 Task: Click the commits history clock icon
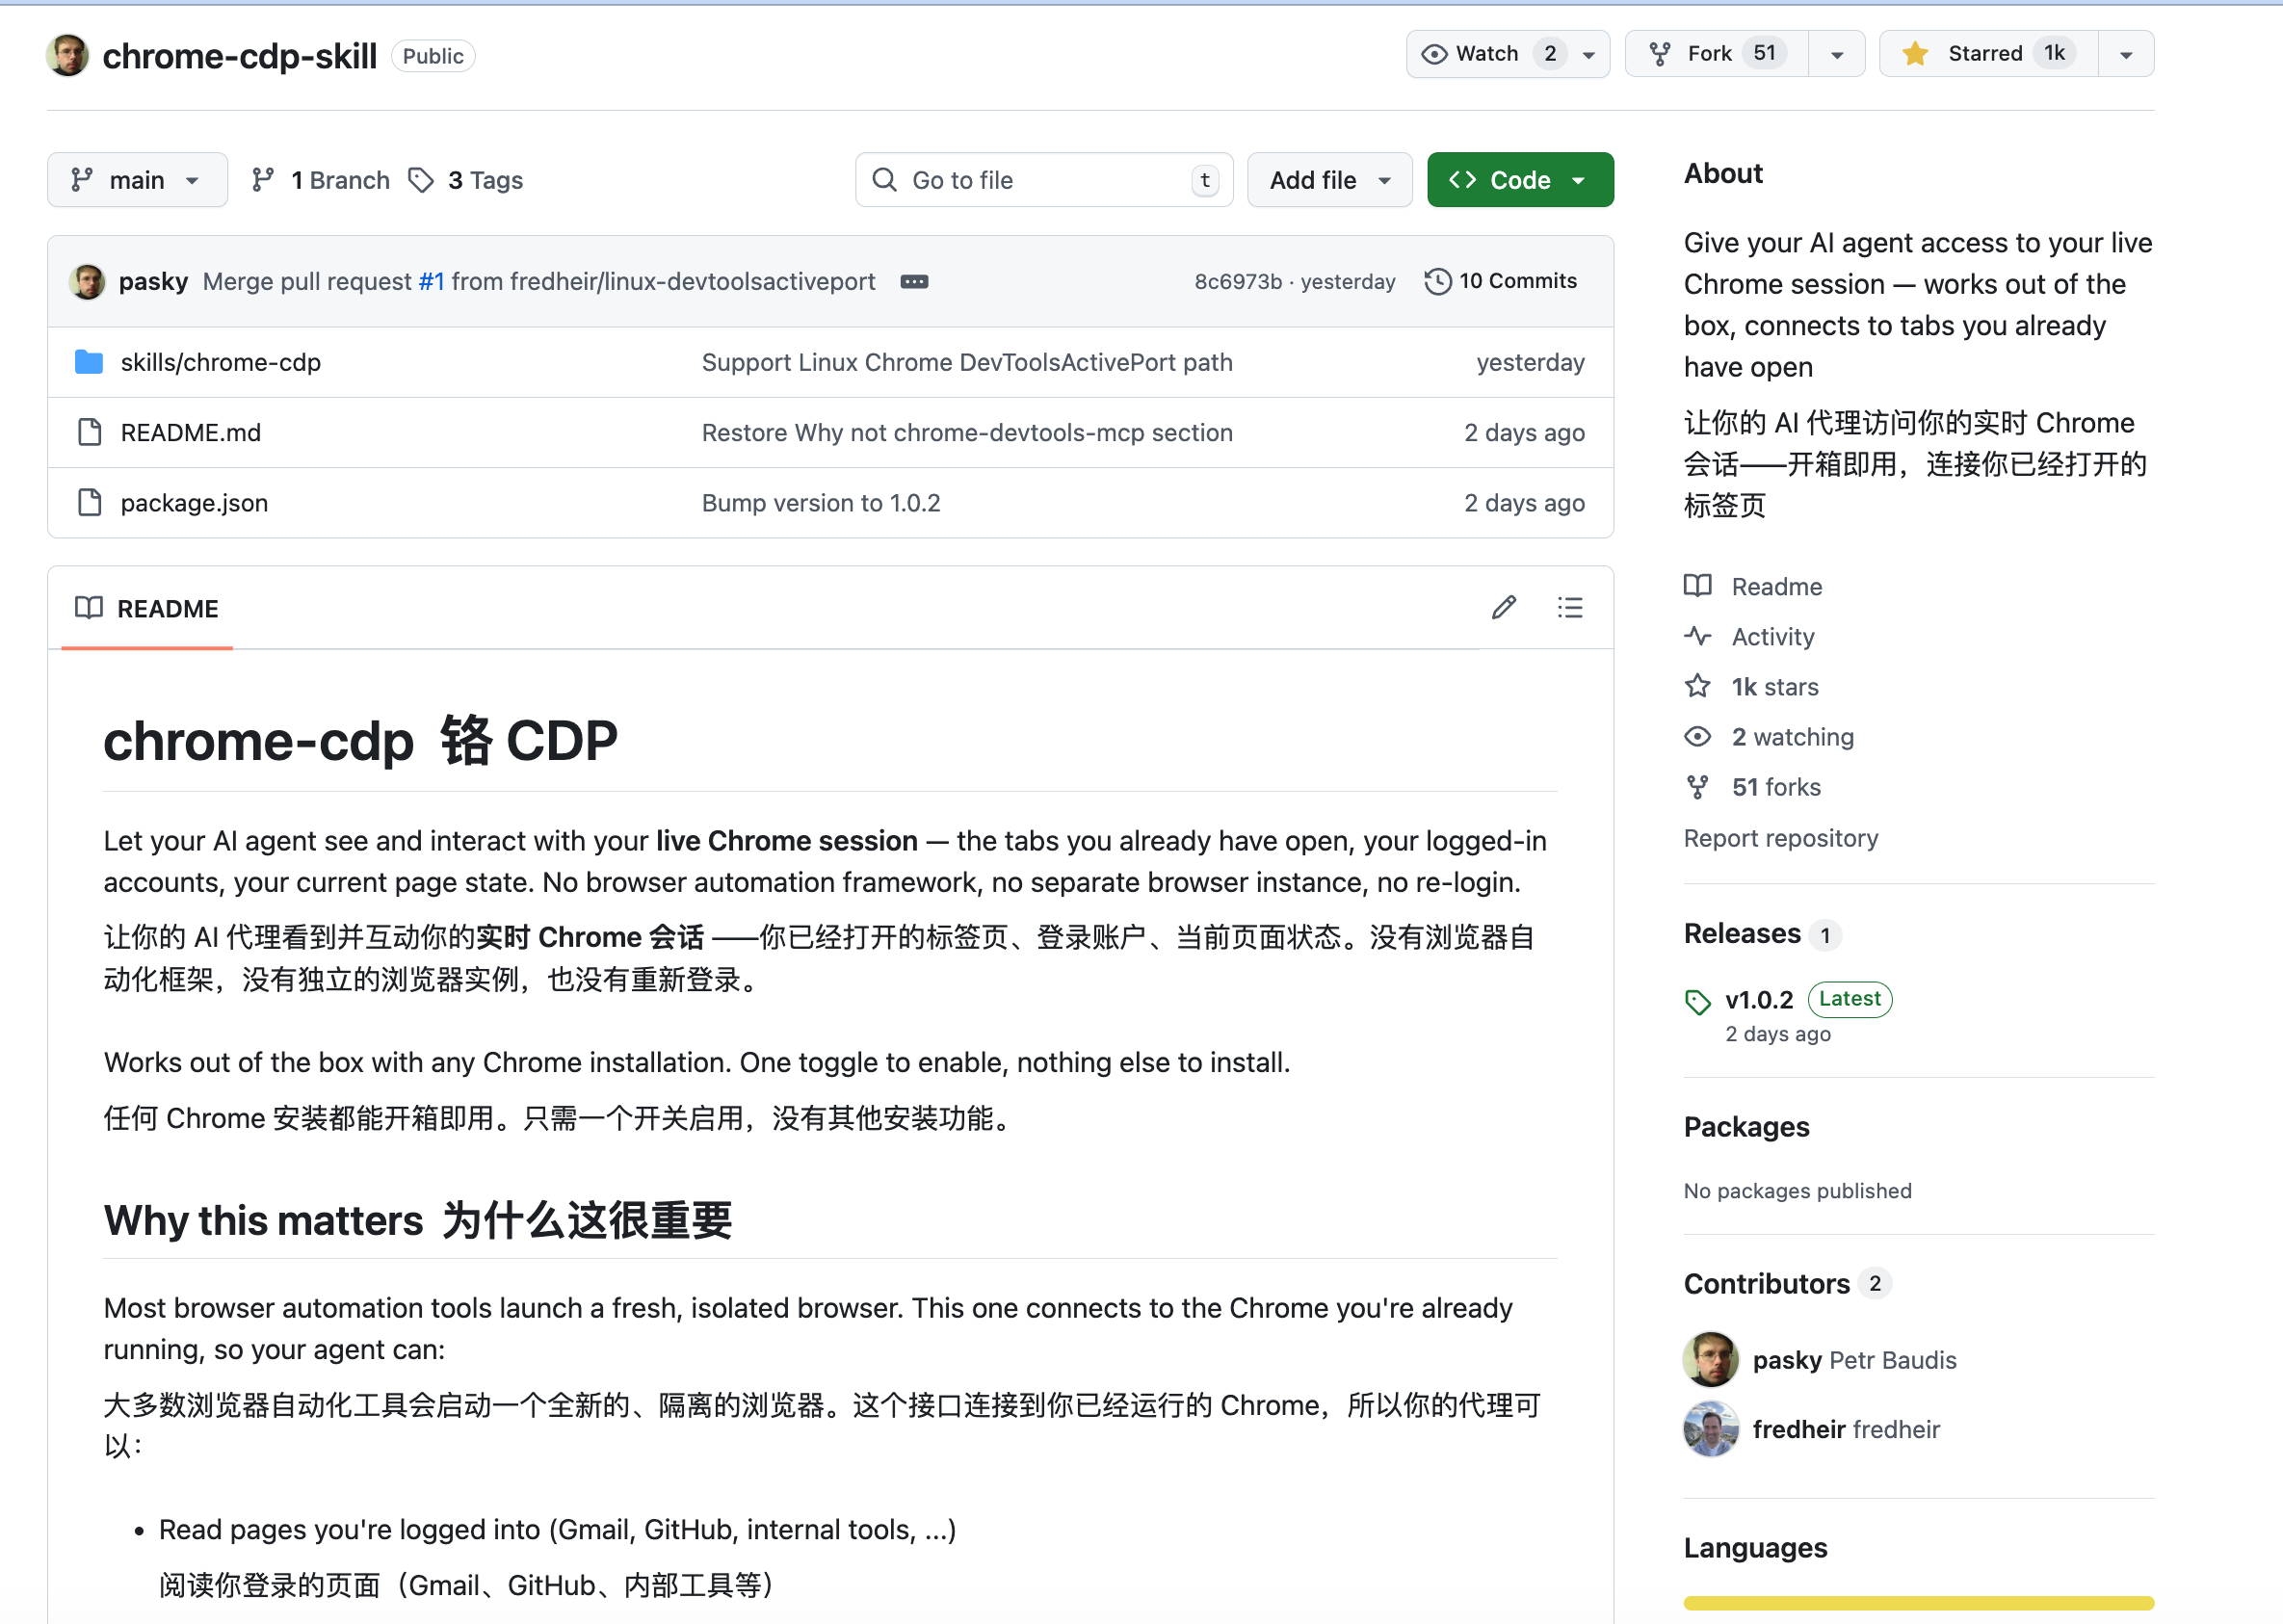pos(1437,282)
